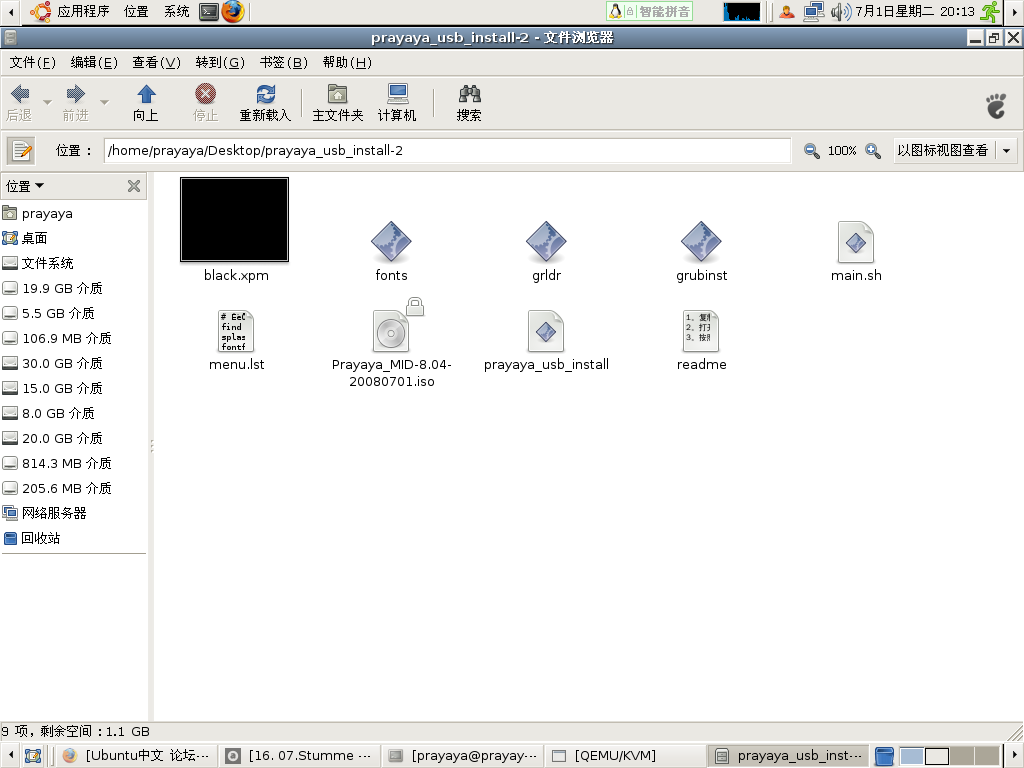Click the log out running man icon
Viewport: 1024px width, 768px height.
(991, 11)
